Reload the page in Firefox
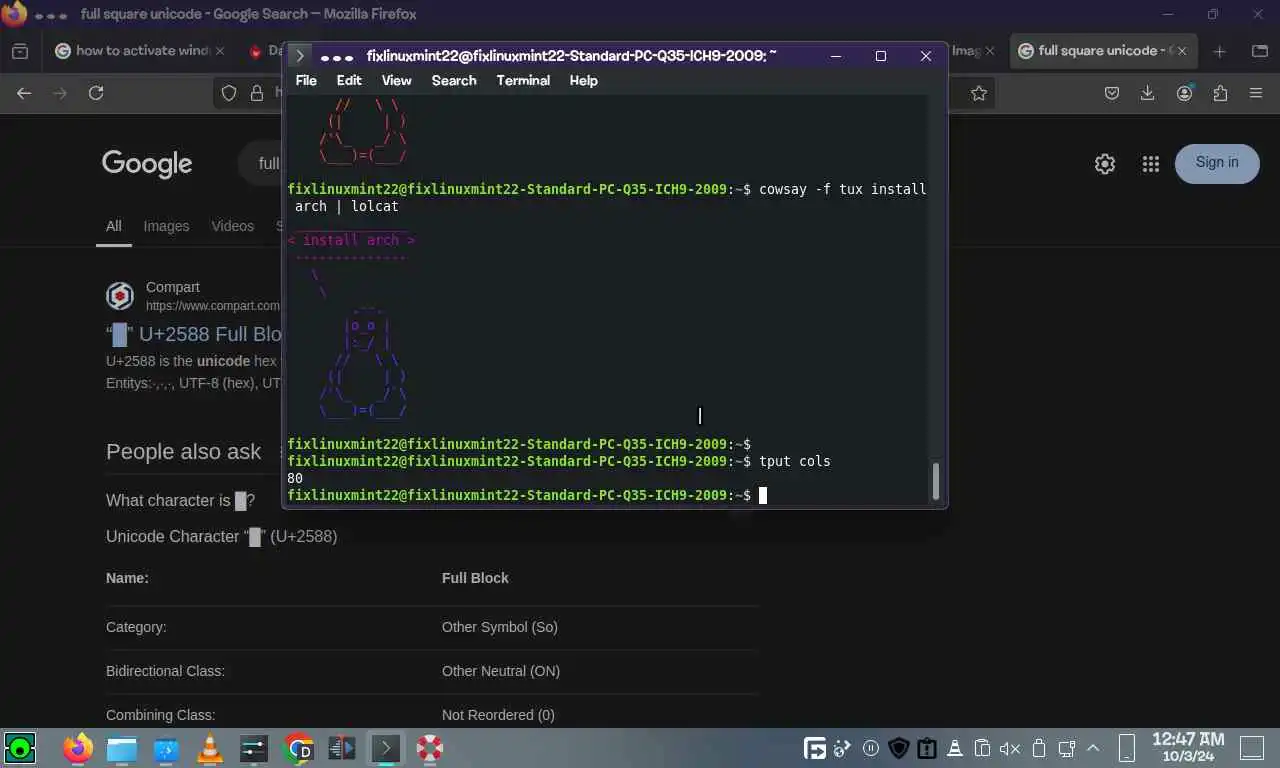Viewport: 1280px width, 768px height. pos(96,93)
